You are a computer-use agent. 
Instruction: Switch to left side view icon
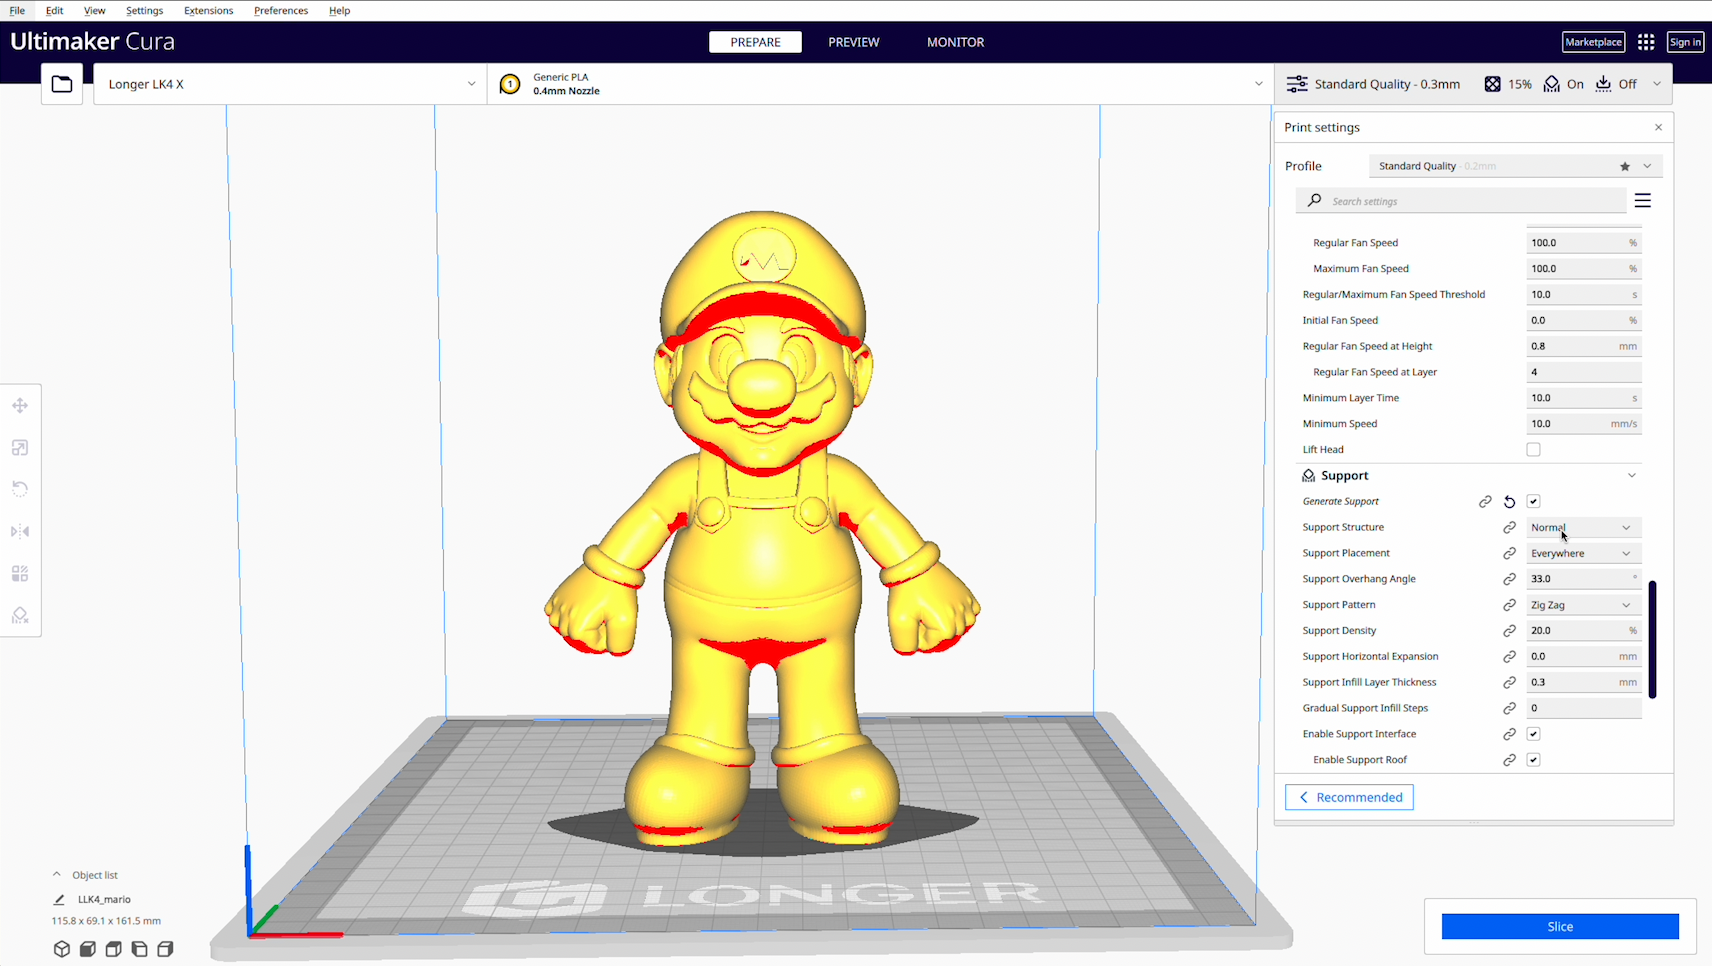point(140,949)
